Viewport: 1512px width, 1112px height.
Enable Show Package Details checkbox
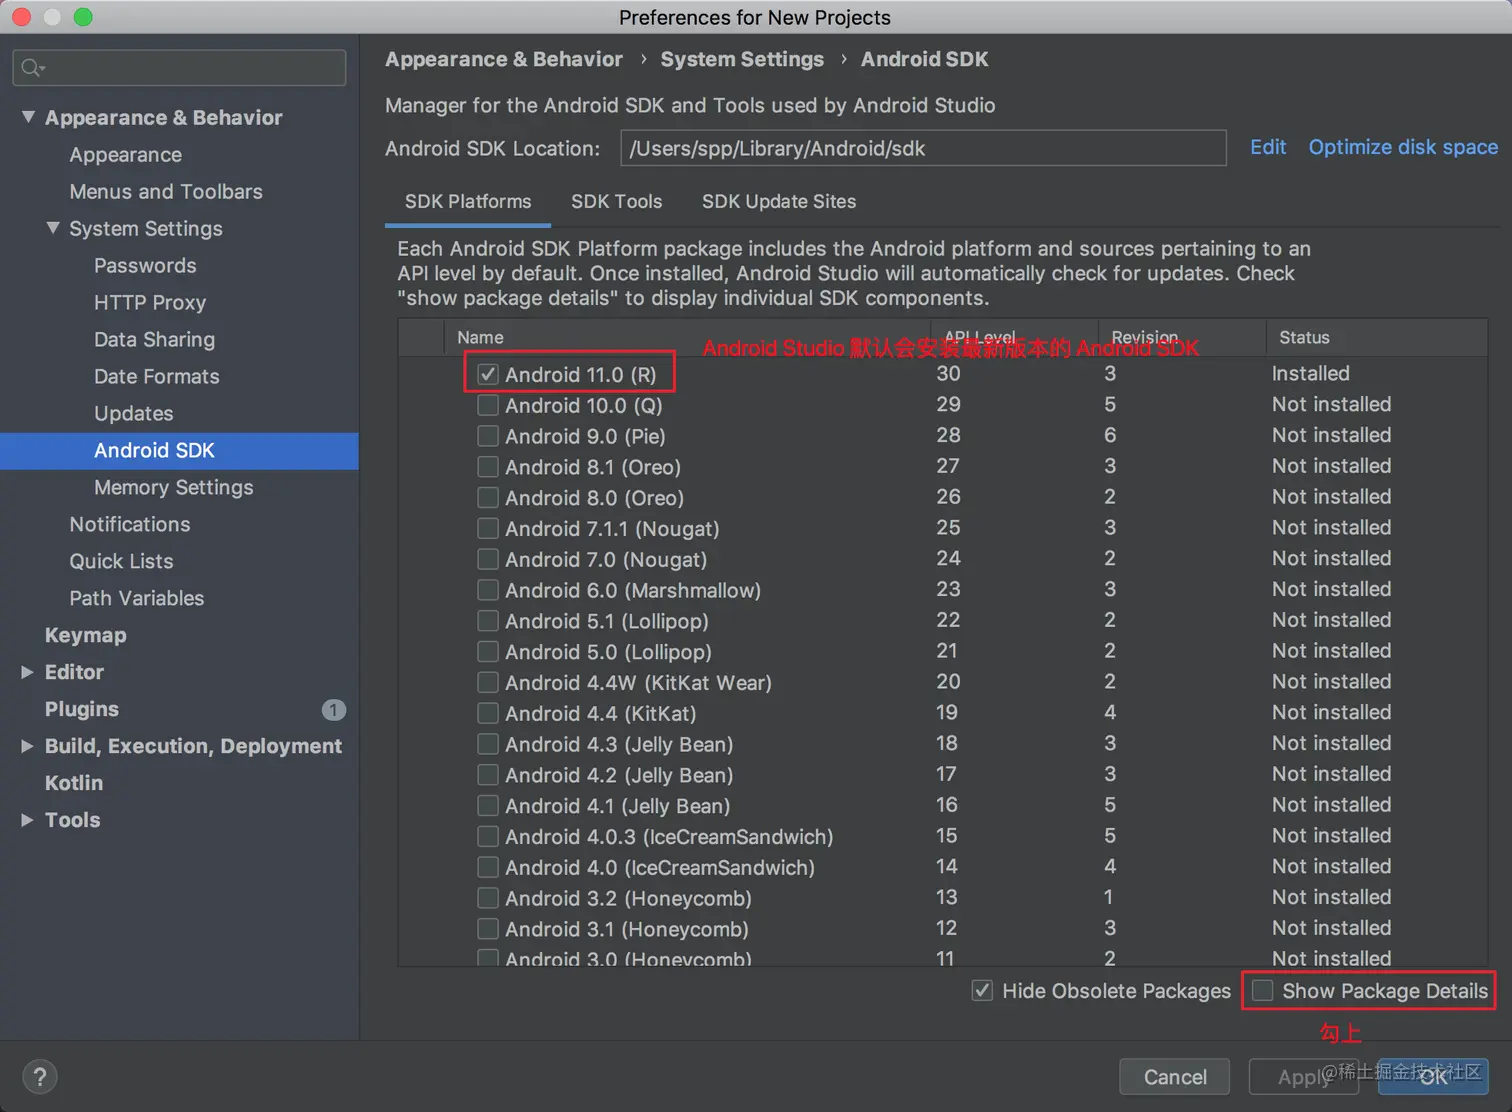click(1263, 990)
